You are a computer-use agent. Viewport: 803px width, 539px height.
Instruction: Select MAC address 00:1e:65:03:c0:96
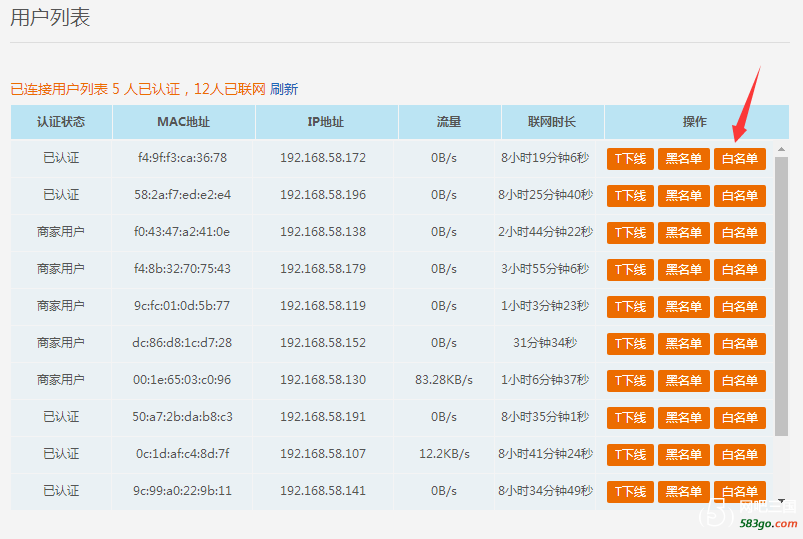[x=182, y=380]
